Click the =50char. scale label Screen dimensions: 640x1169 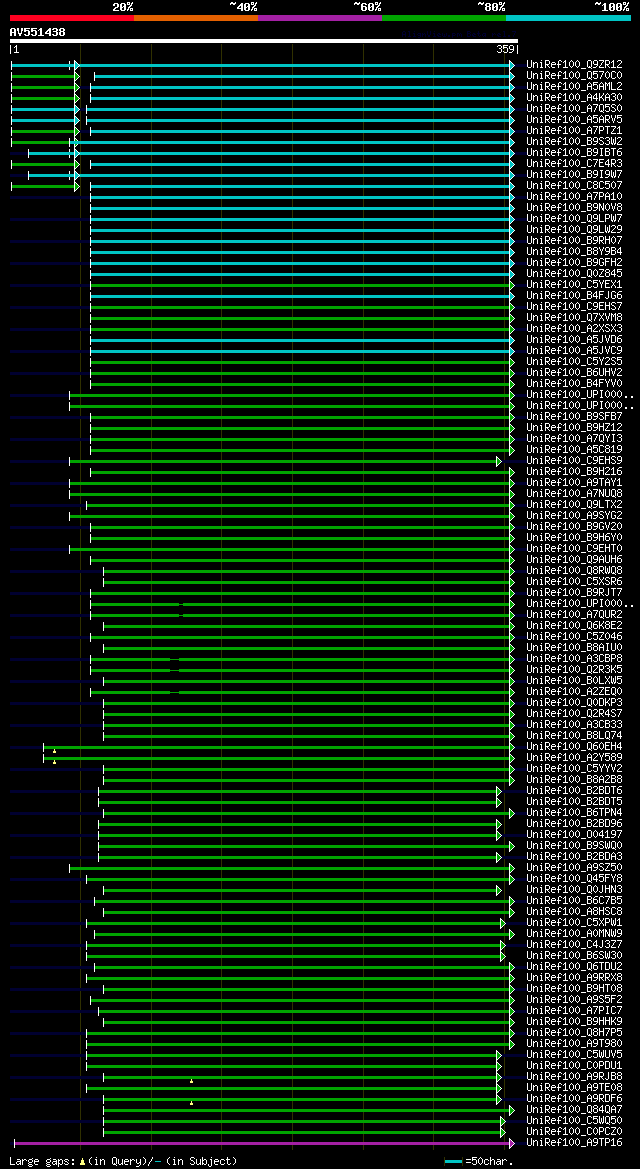click(489, 1161)
